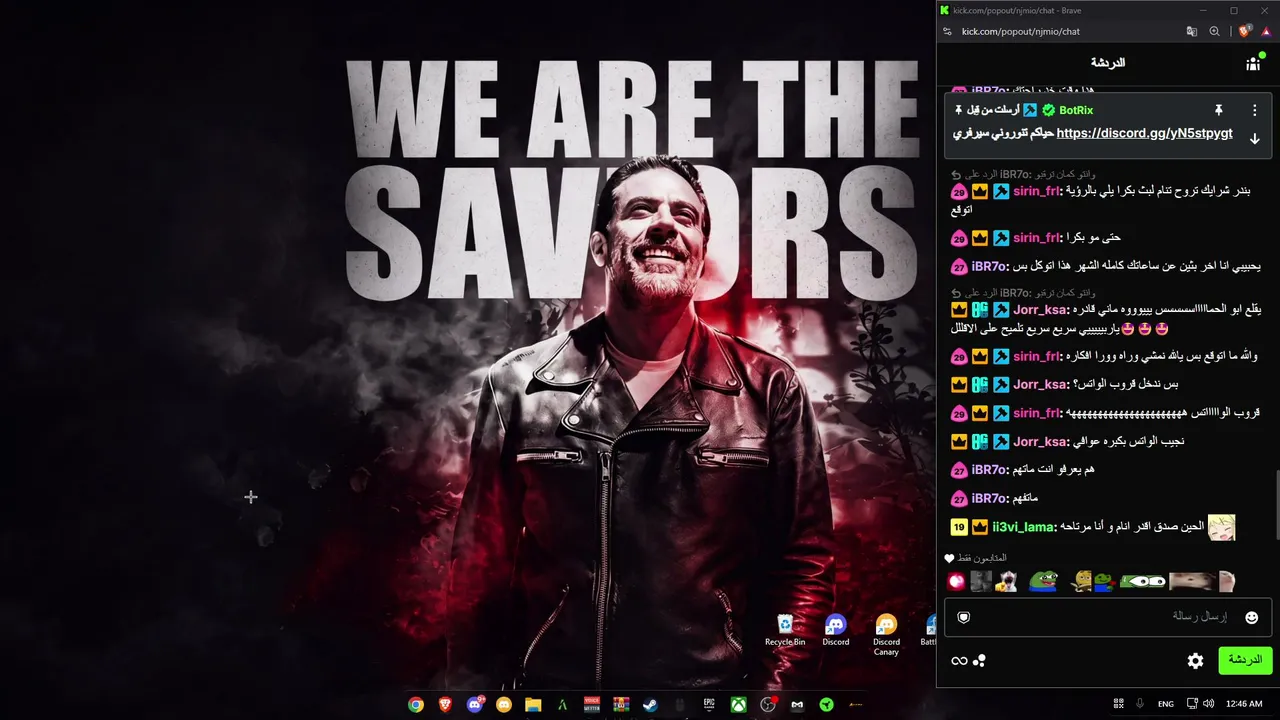Insert the red orb emote
Screen dimensions: 1280x720
(x=957, y=581)
